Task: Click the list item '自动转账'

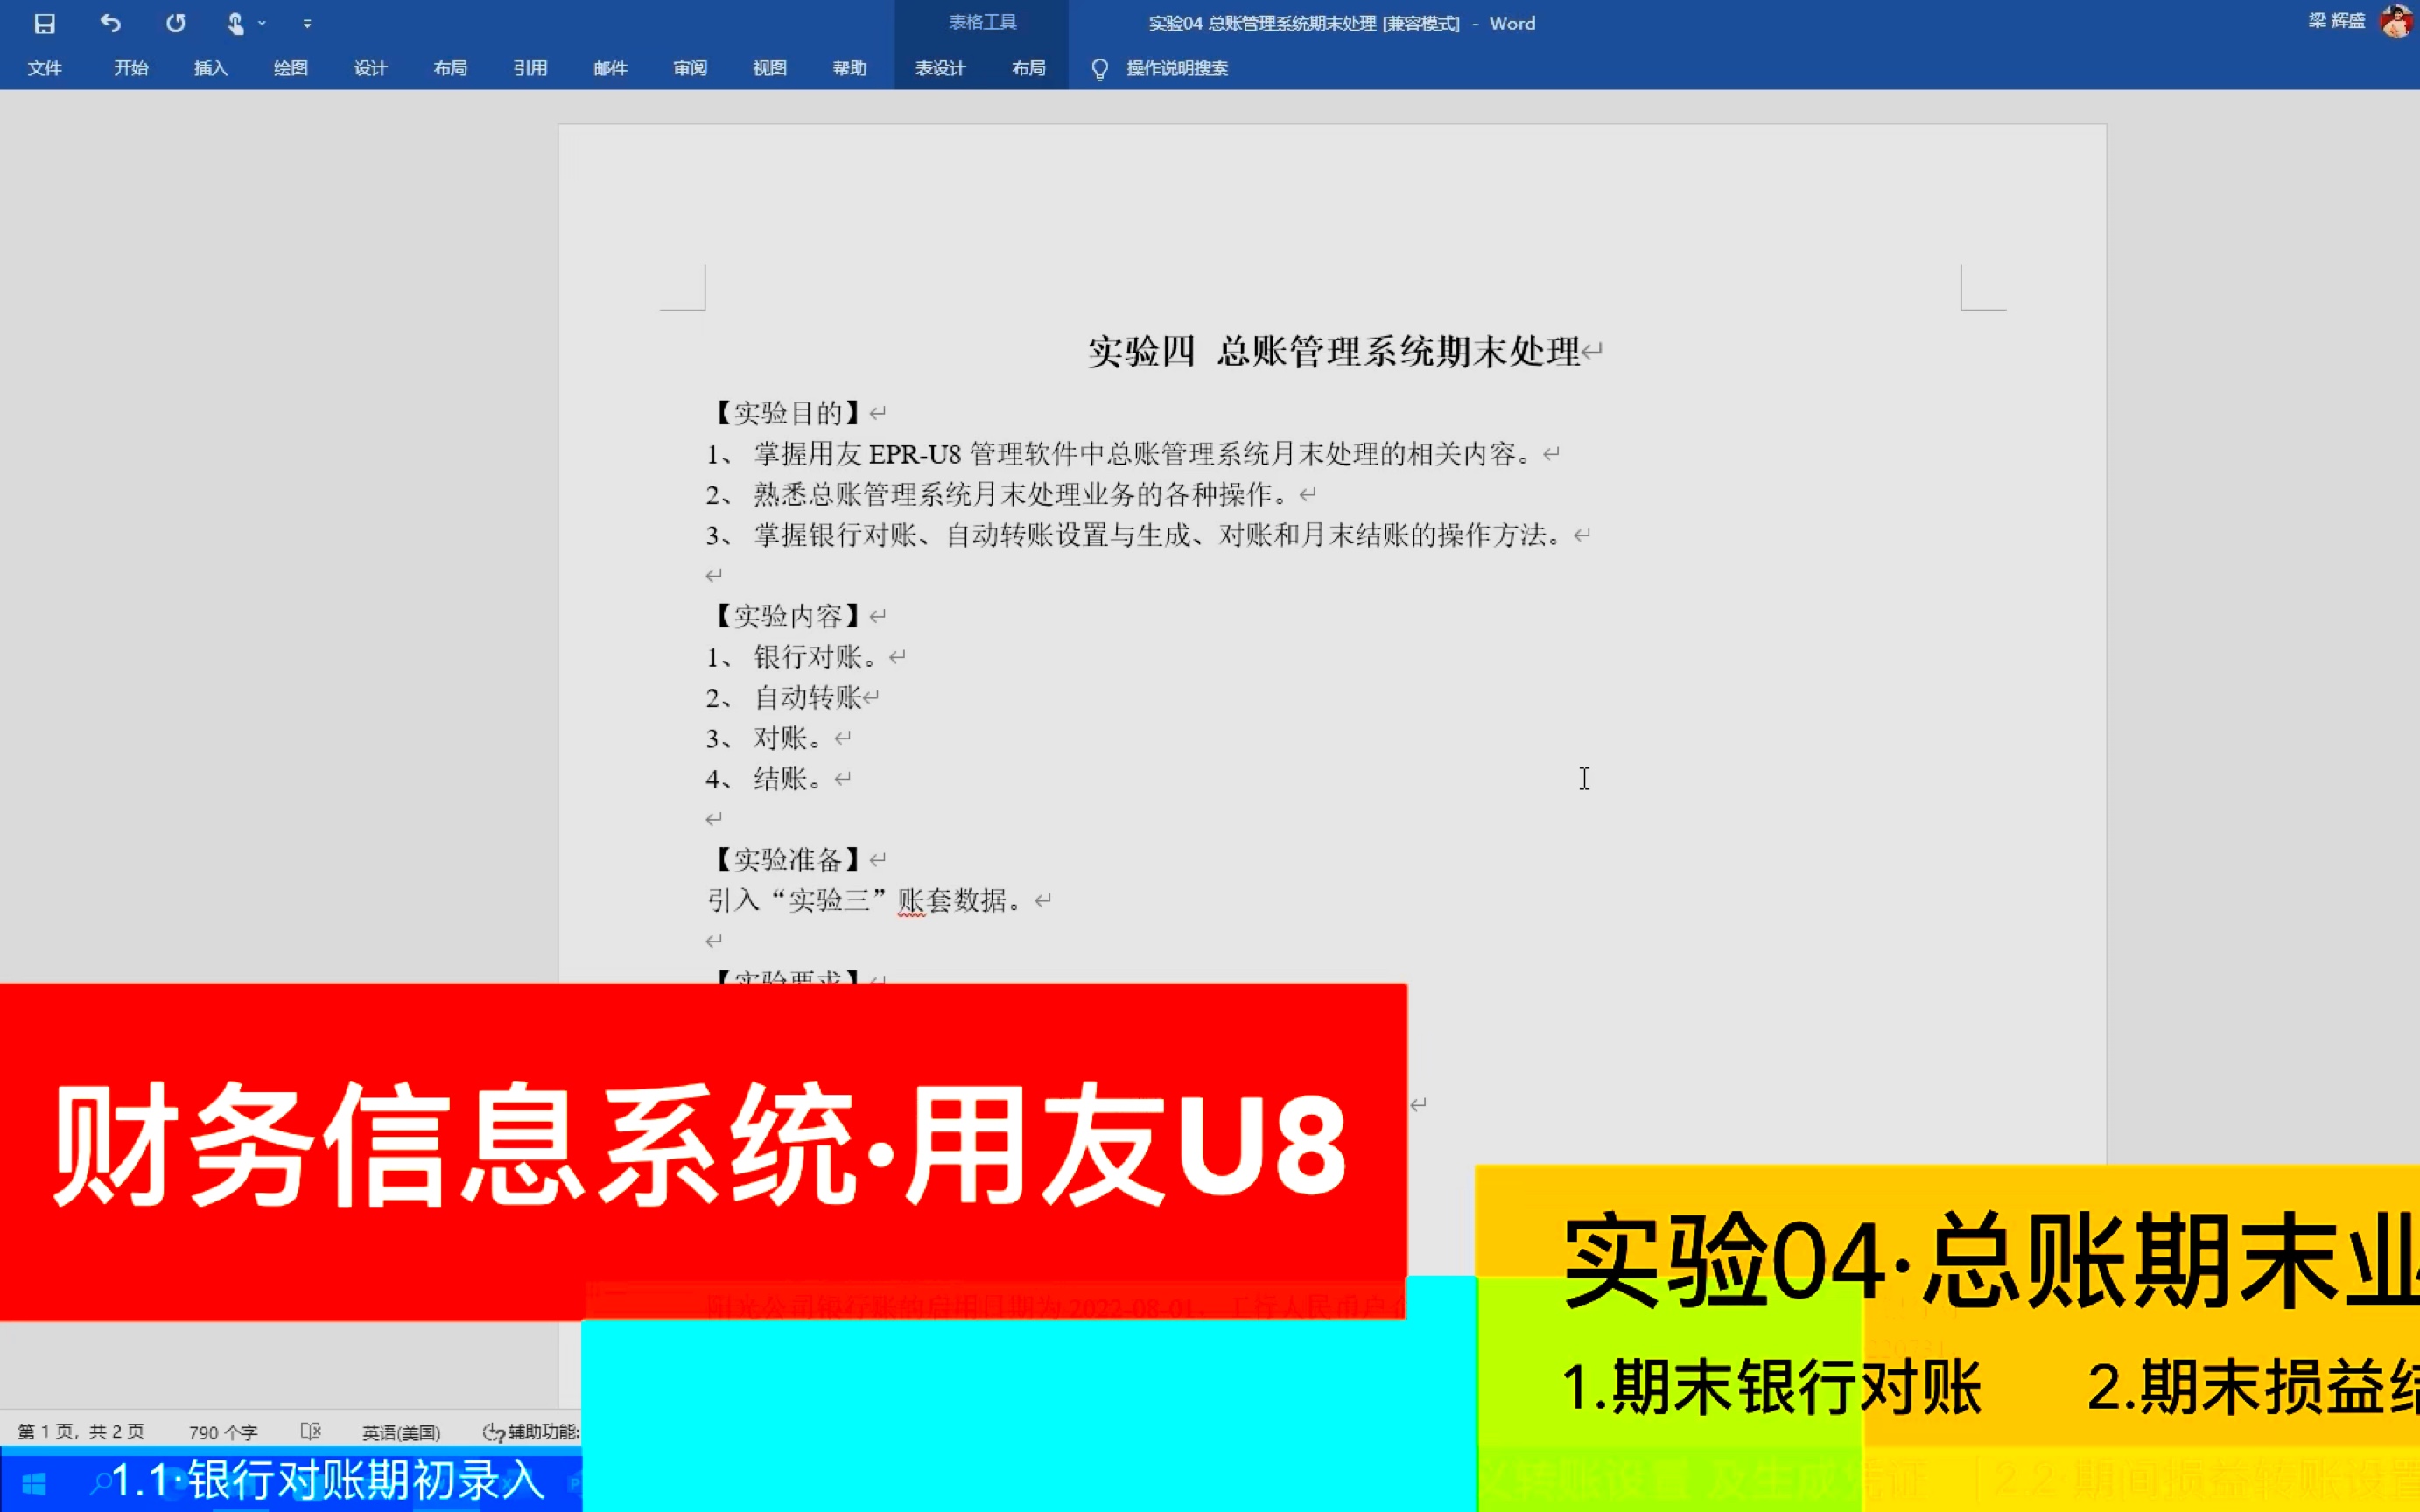Action: (807, 697)
